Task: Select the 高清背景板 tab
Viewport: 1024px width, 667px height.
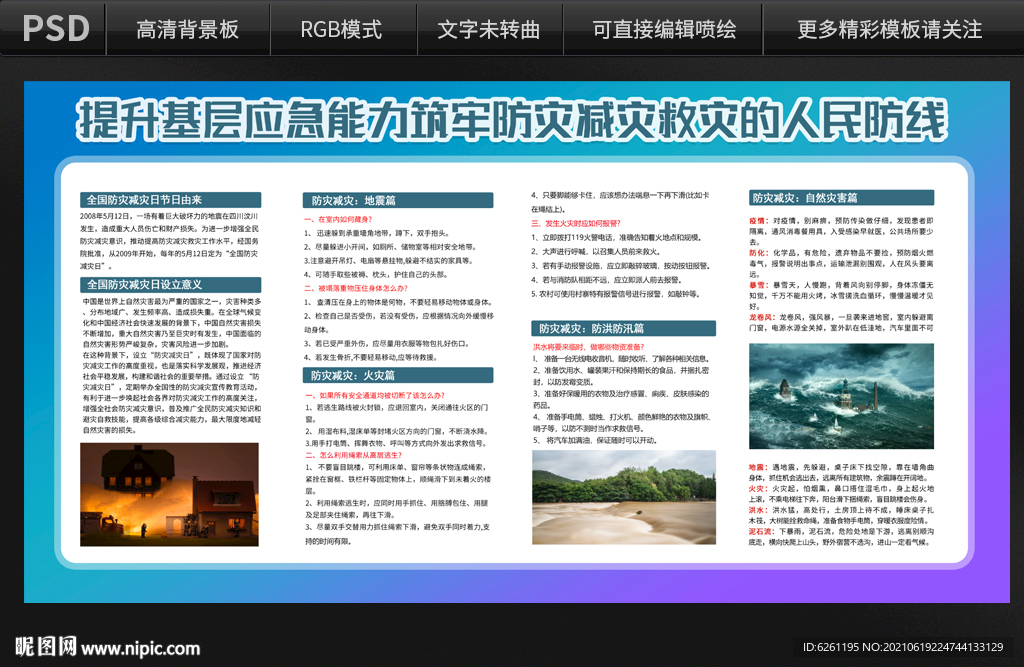Action: [x=188, y=30]
